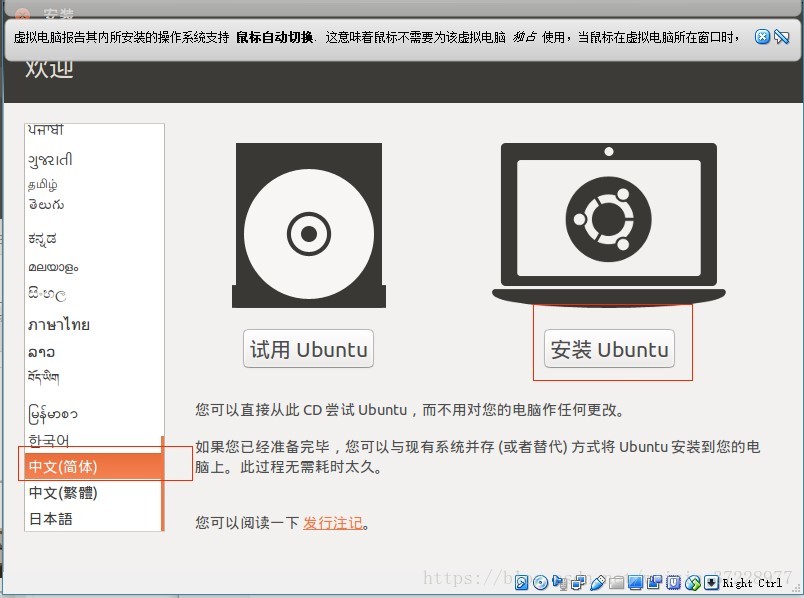Select ภาษาไทย in the language list

94,324
